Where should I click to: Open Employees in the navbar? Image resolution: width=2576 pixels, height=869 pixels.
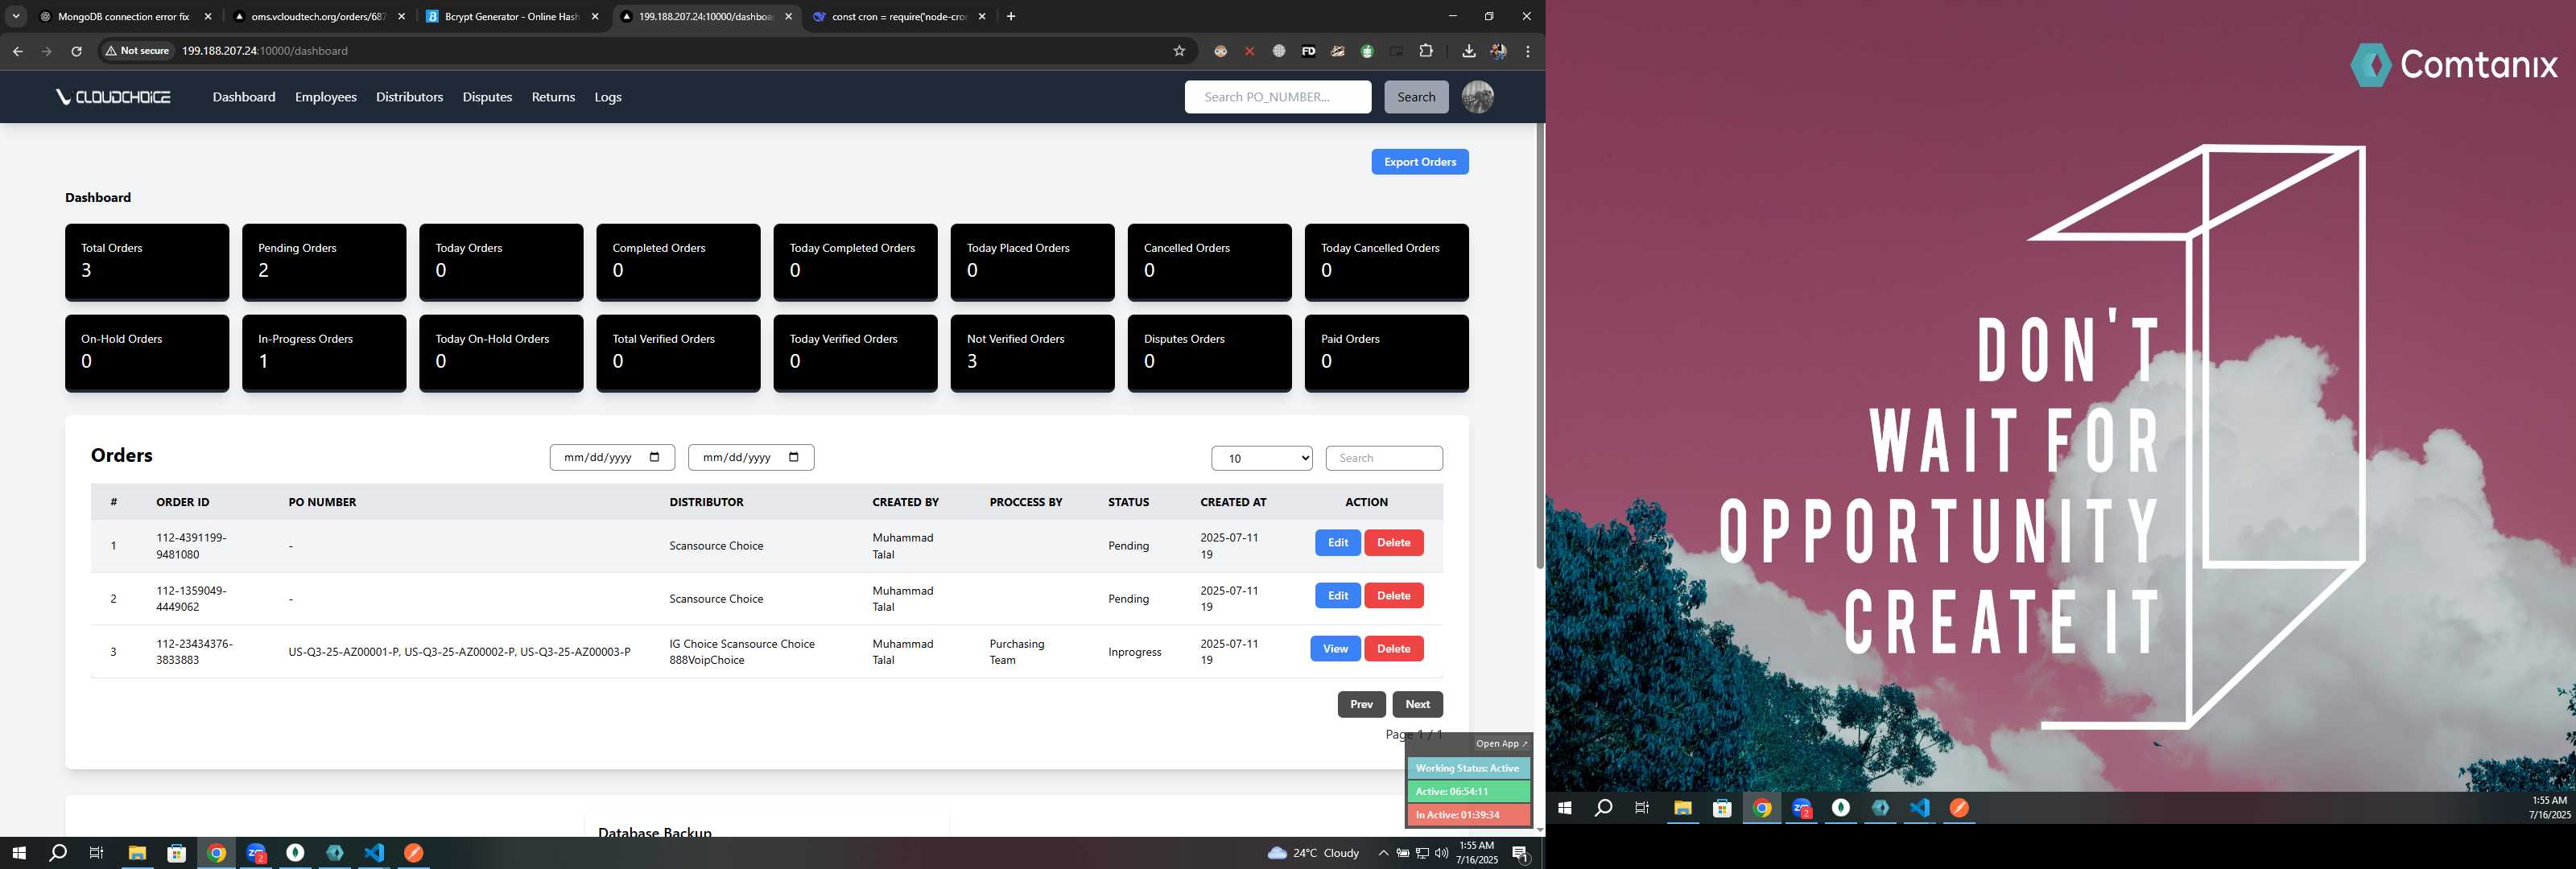[326, 97]
